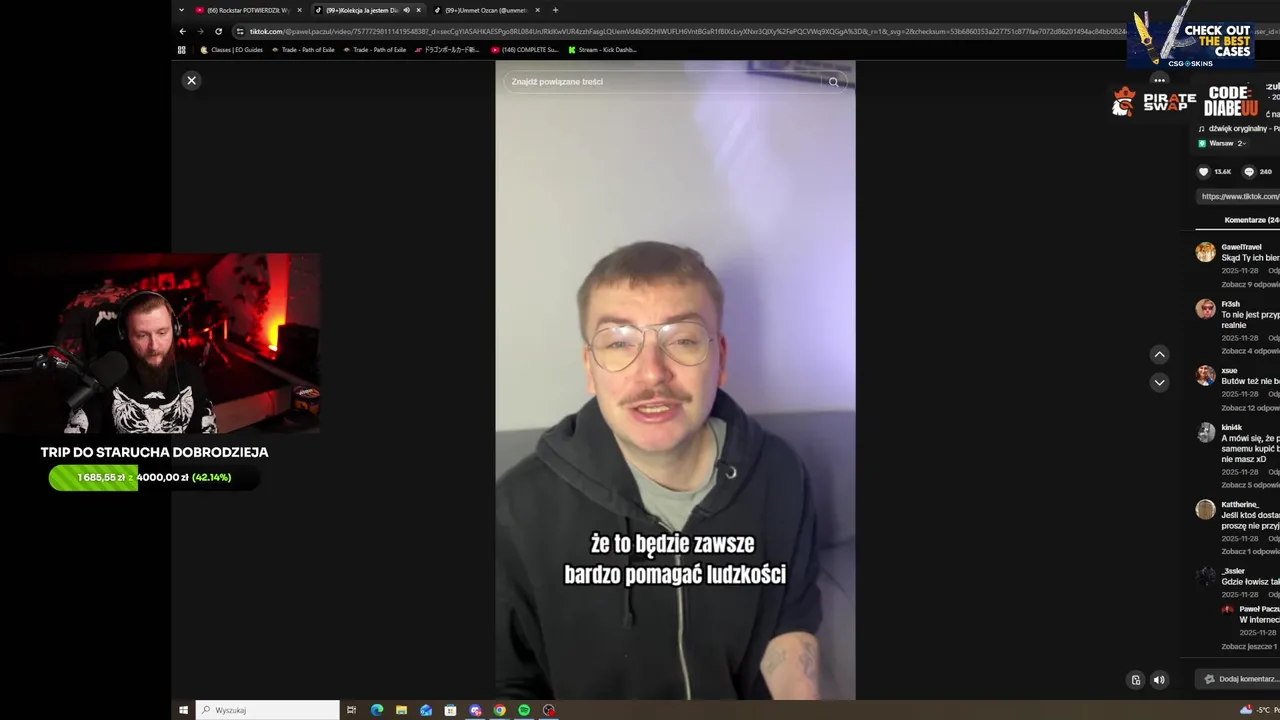The width and height of the screenshot is (1280, 720).
Task: Expand 'Zobacz 4 odpowiedzi' under Fr3sh
Action: point(1250,351)
